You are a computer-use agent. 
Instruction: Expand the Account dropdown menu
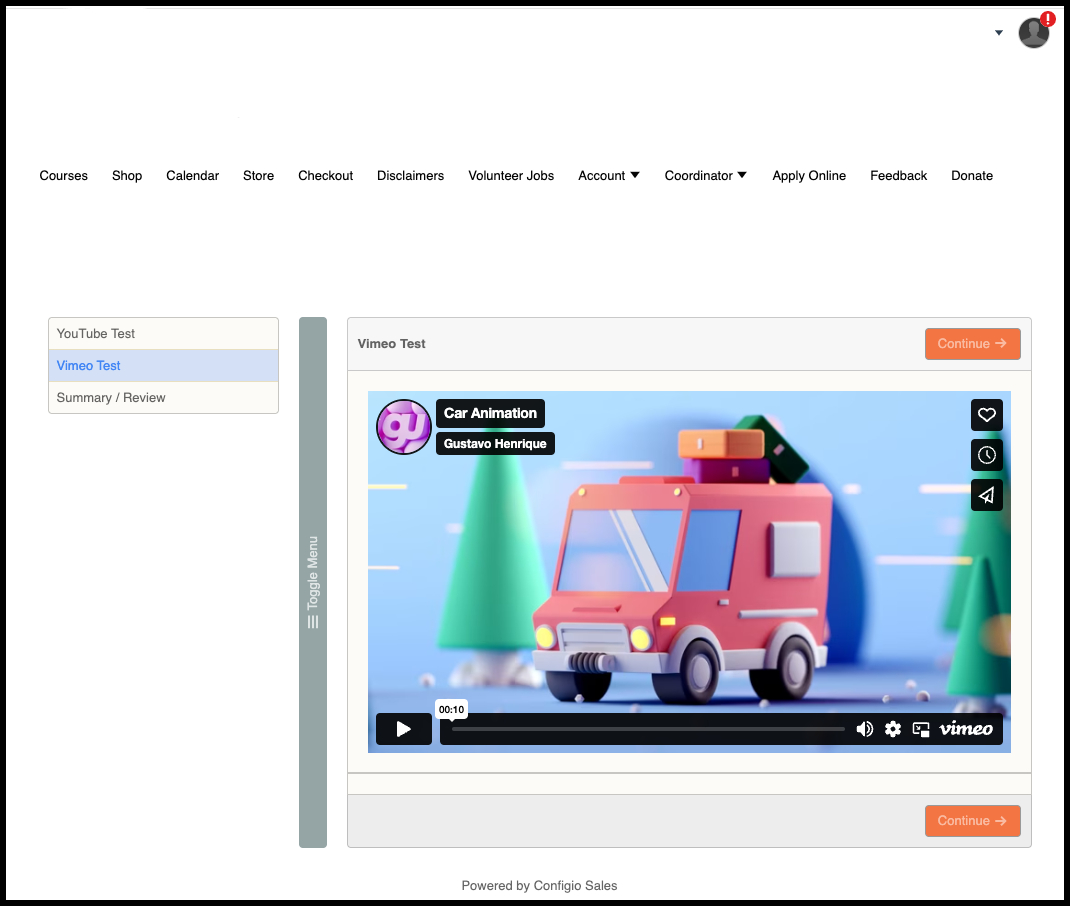pyautogui.click(x=608, y=176)
